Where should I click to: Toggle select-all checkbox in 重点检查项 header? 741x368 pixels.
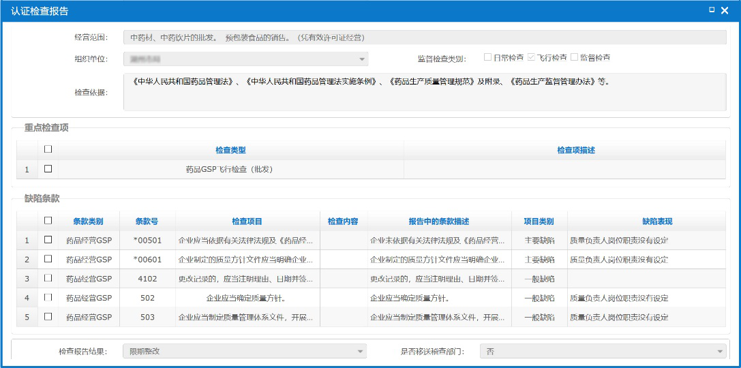coord(48,149)
